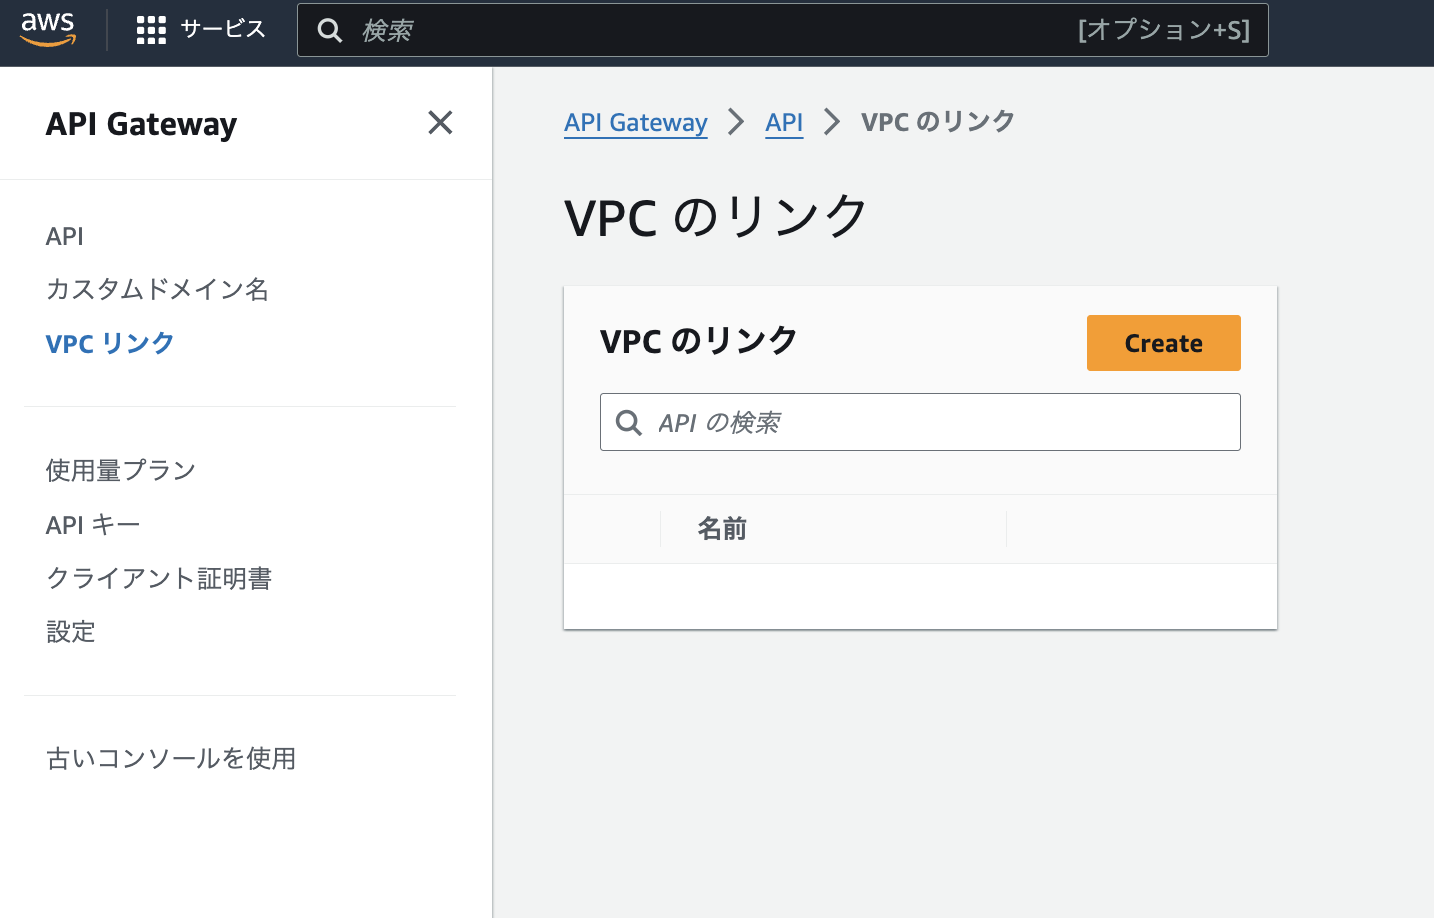Open the AWS services grid icon
The width and height of the screenshot is (1434, 918).
pyautogui.click(x=150, y=29)
